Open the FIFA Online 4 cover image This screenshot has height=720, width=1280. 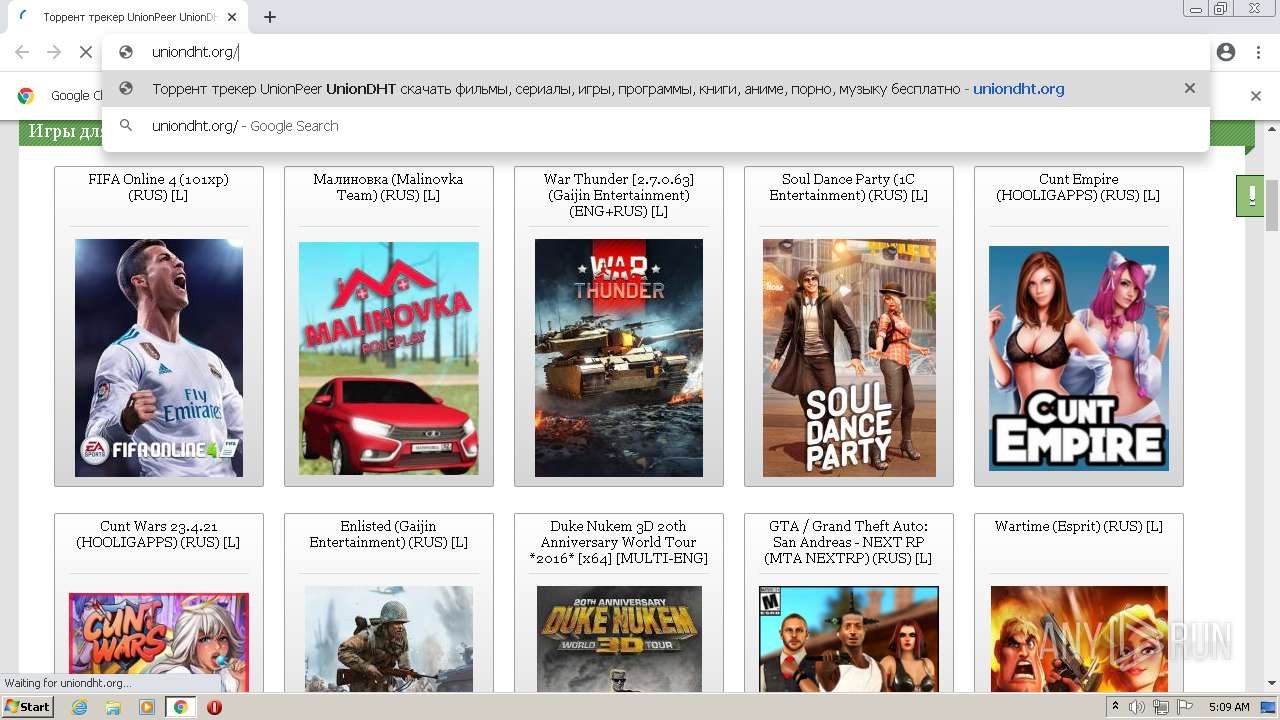pyautogui.click(x=159, y=357)
